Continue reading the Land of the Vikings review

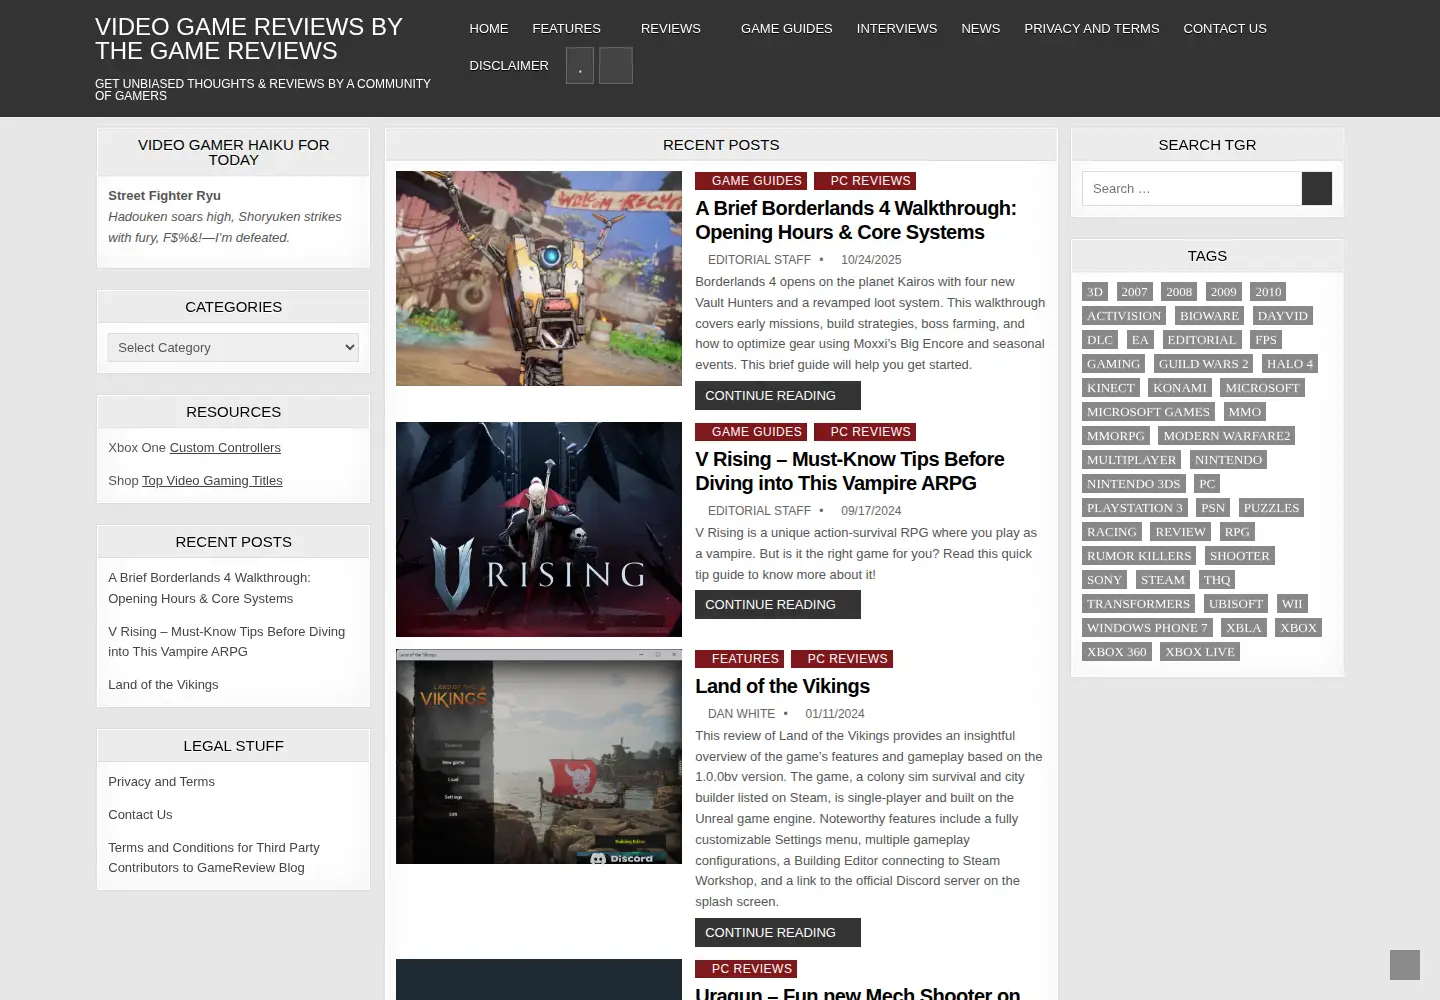(x=778, y=932)
